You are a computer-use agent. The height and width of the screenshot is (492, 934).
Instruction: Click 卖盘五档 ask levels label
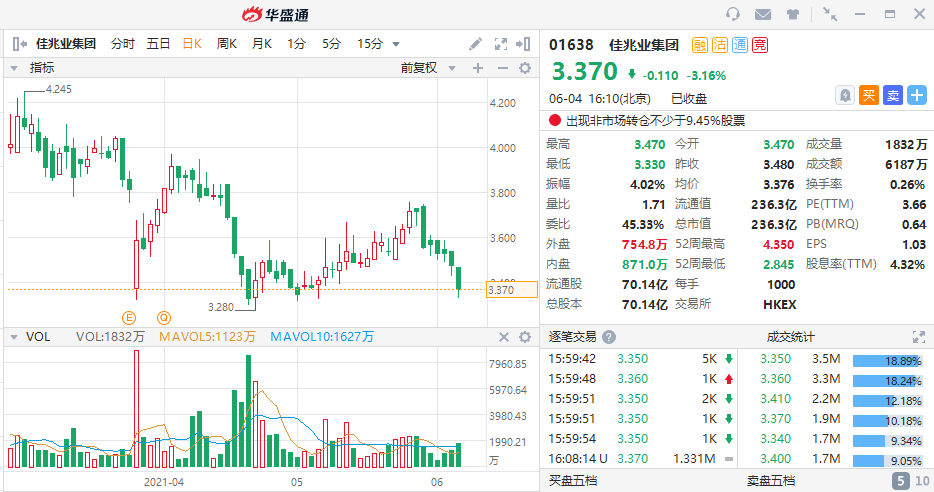click(771, 481)
